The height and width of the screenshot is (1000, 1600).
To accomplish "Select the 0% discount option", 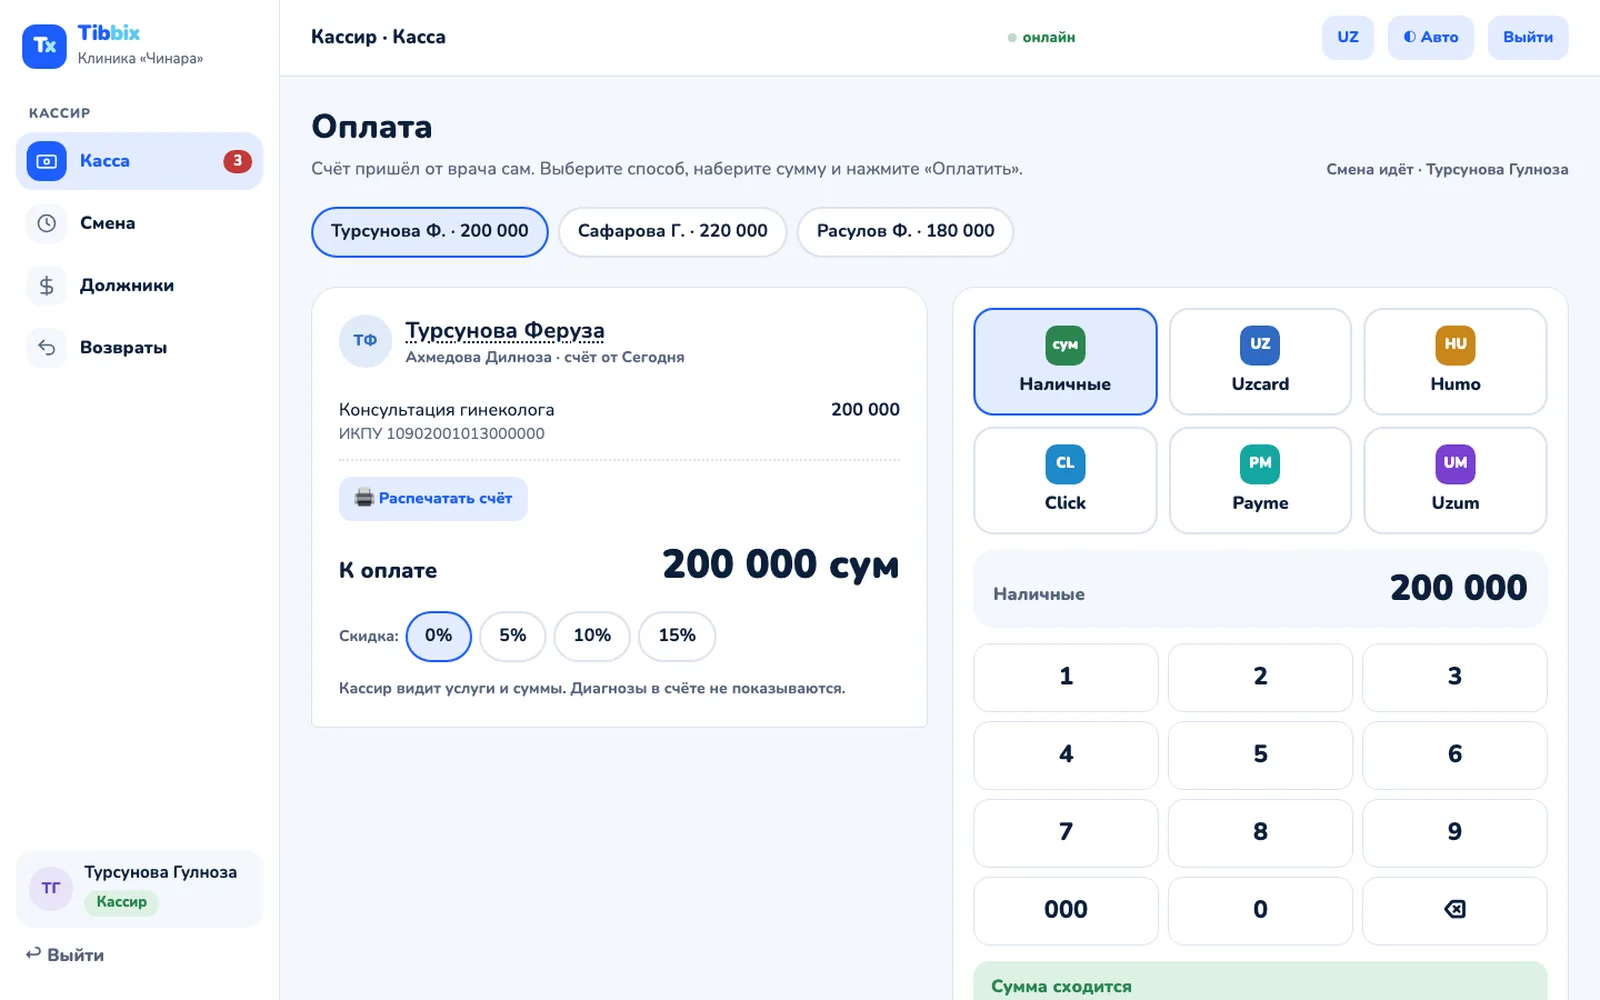I will coord(438,636).
